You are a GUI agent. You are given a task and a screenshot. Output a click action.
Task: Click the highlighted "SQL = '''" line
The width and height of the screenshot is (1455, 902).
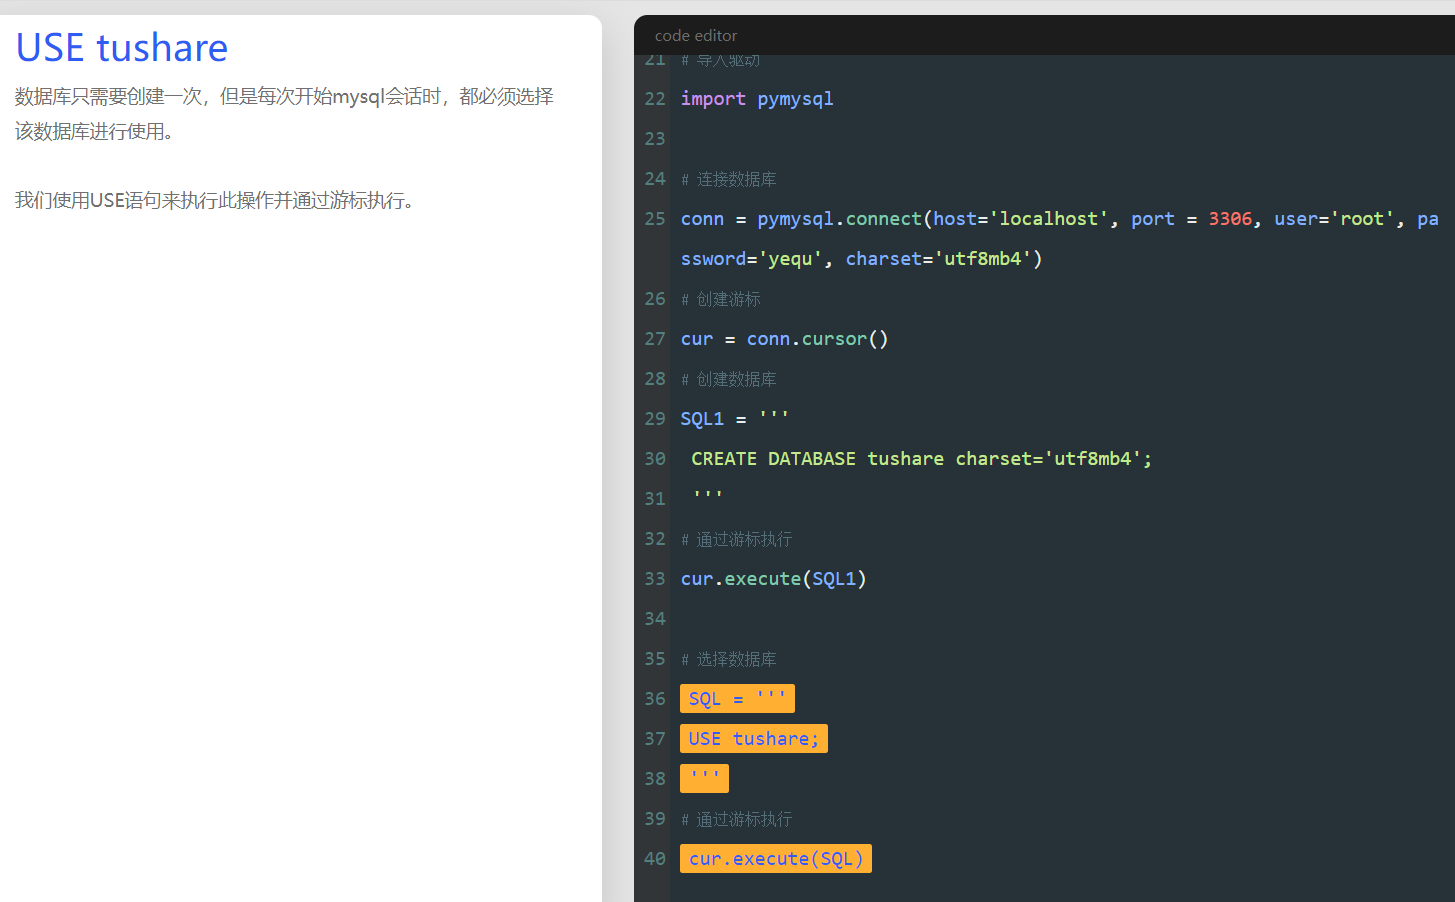pyautogui.click(x=737, y=698)
